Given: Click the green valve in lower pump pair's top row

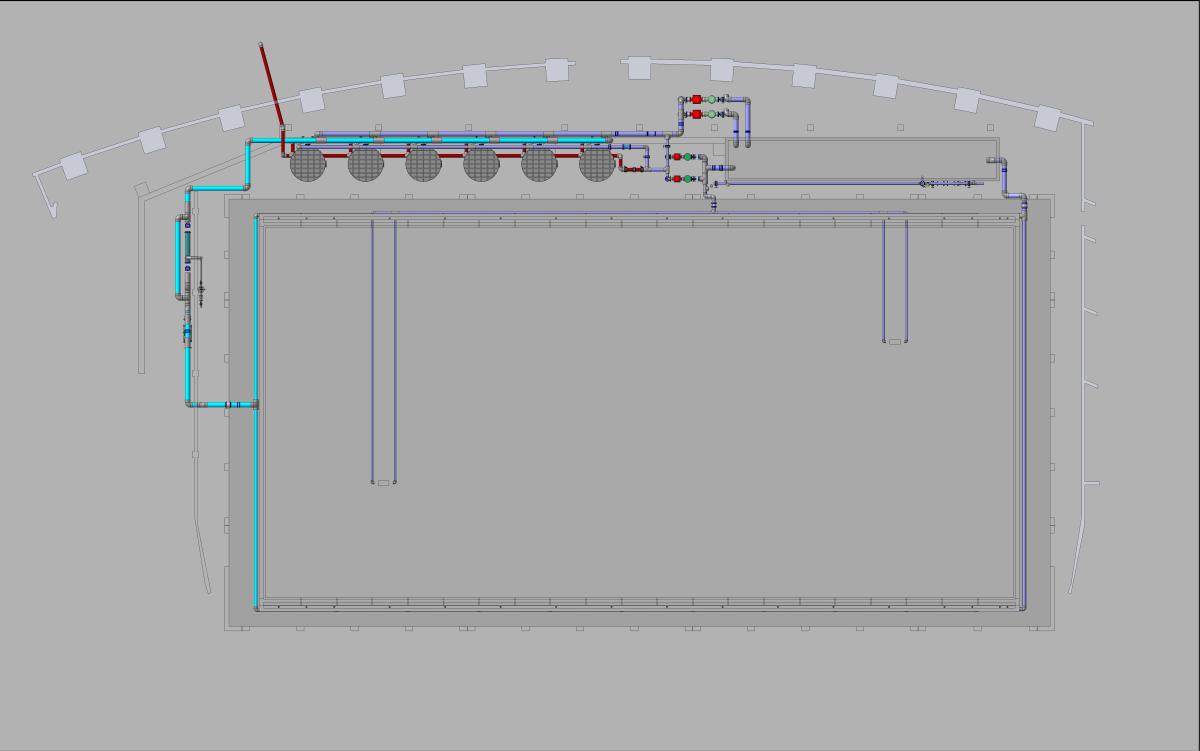Looking at the screenshot, I should [689, 157].
